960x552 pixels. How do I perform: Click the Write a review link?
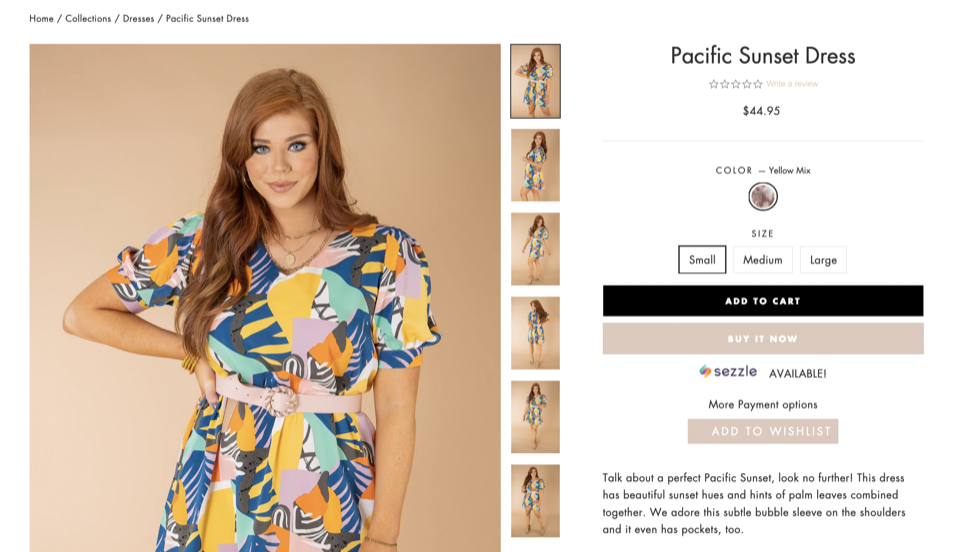(x=792, y=84)
